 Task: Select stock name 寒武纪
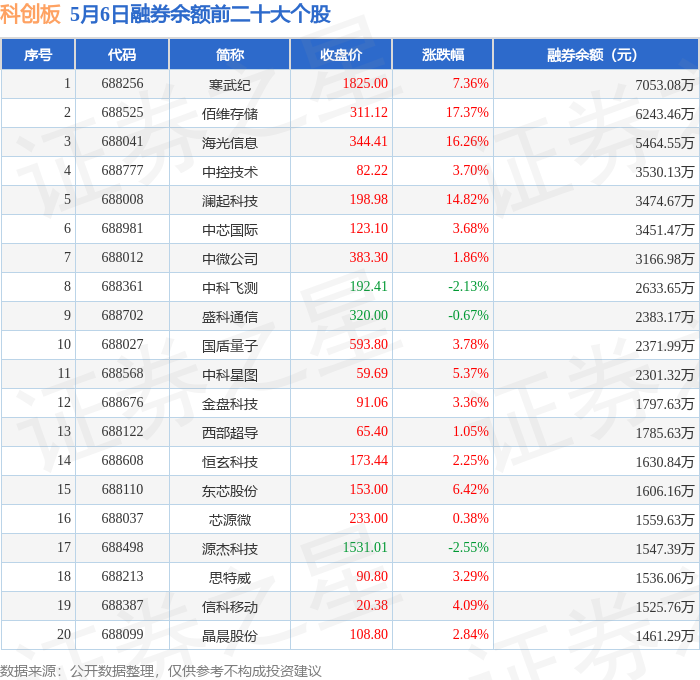coord(229,85)
